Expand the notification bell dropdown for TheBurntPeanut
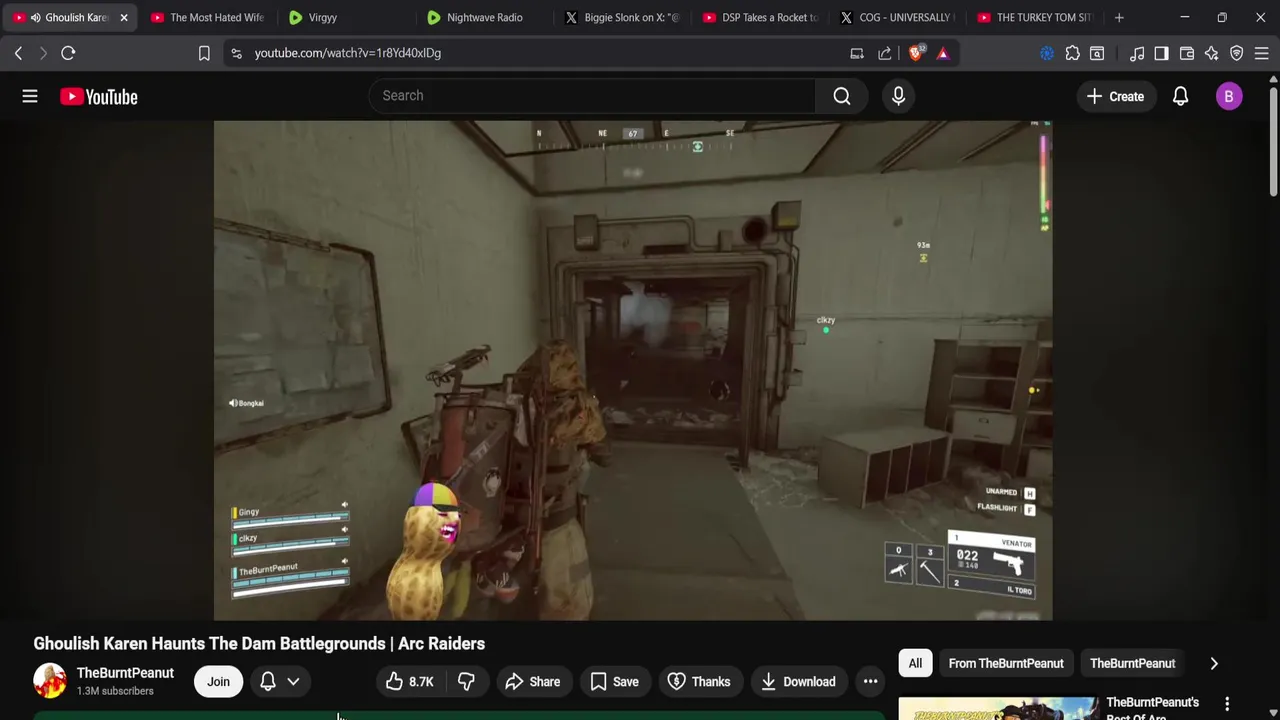The image size is (1280, 720). tap(280, 681)
